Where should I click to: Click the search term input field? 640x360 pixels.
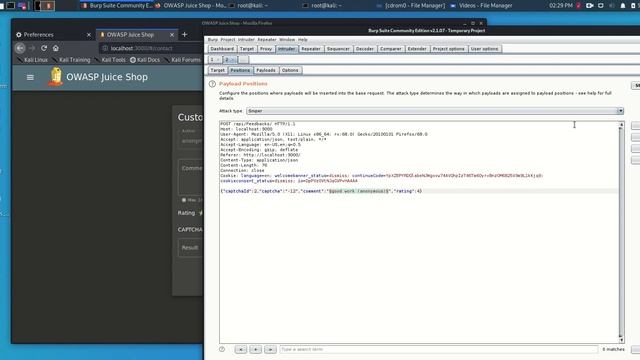(439, 349)
